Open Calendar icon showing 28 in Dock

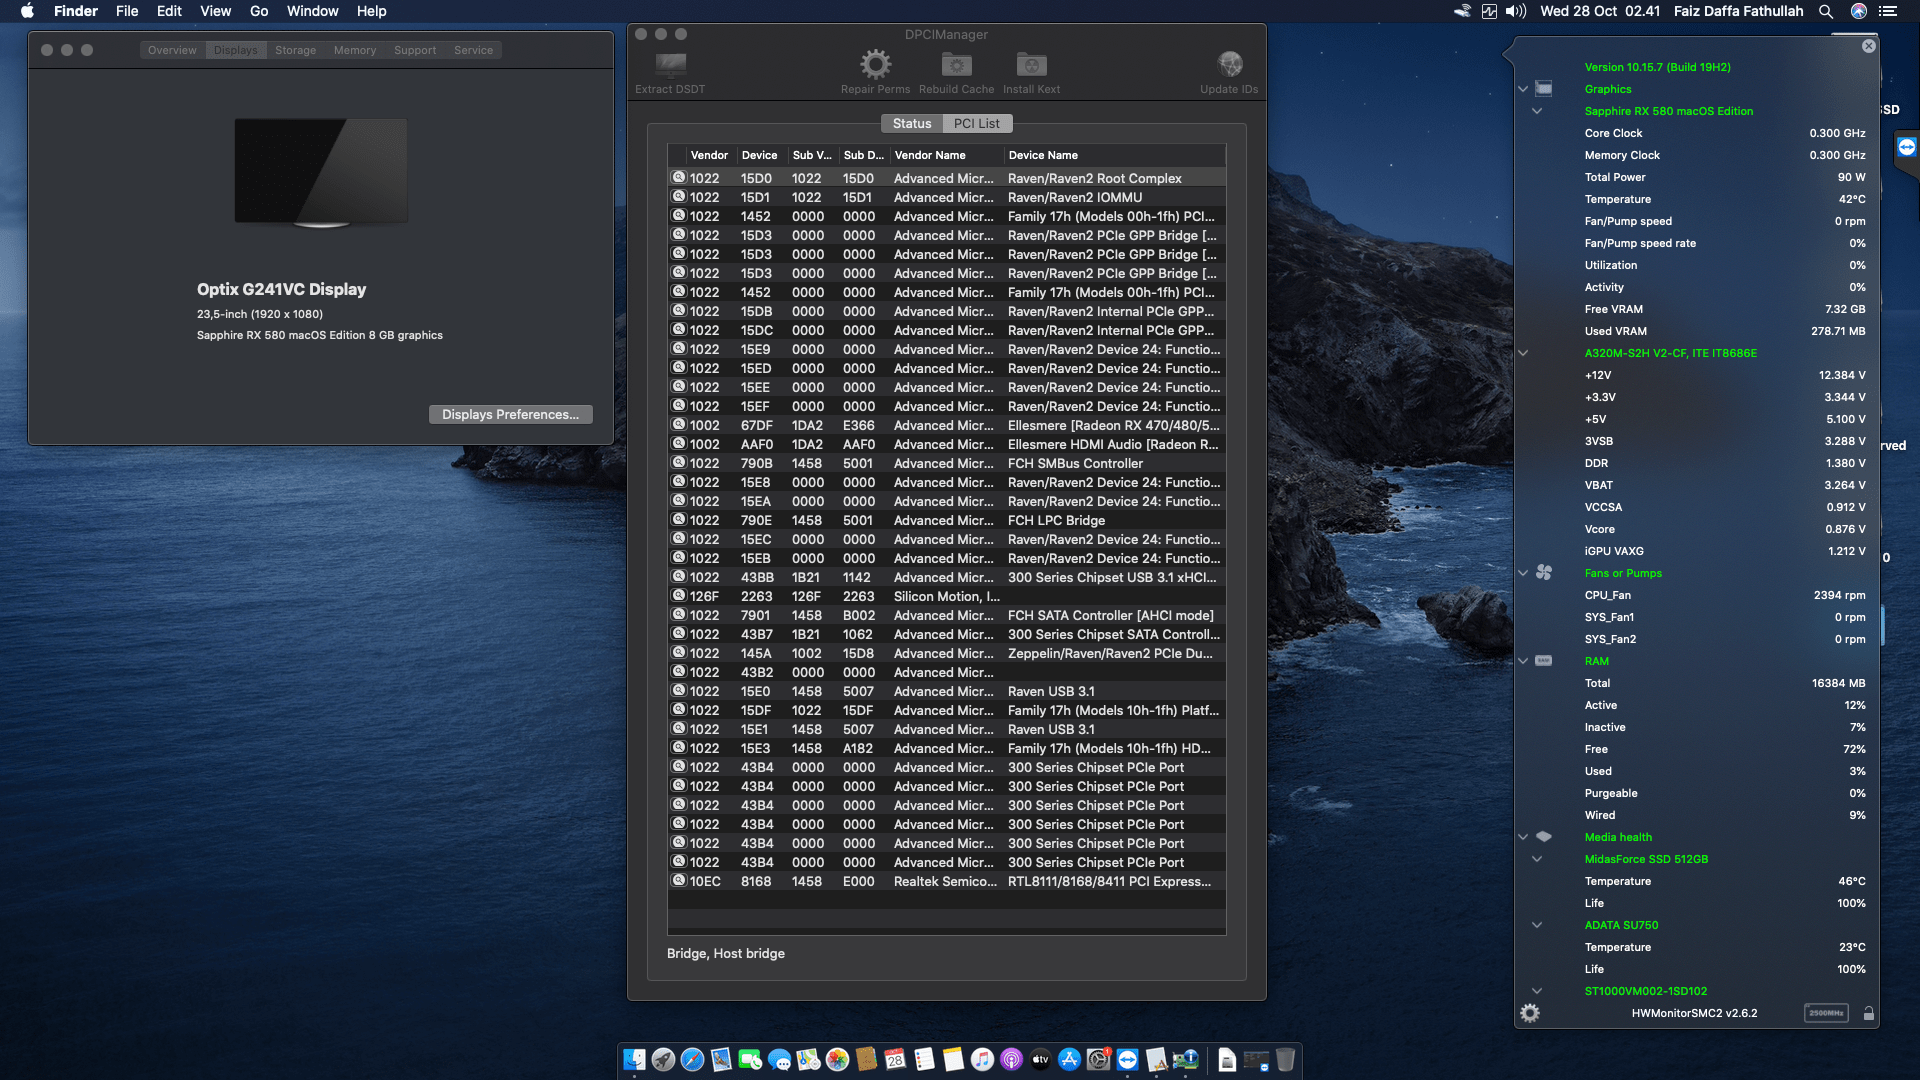[895, 1060]
